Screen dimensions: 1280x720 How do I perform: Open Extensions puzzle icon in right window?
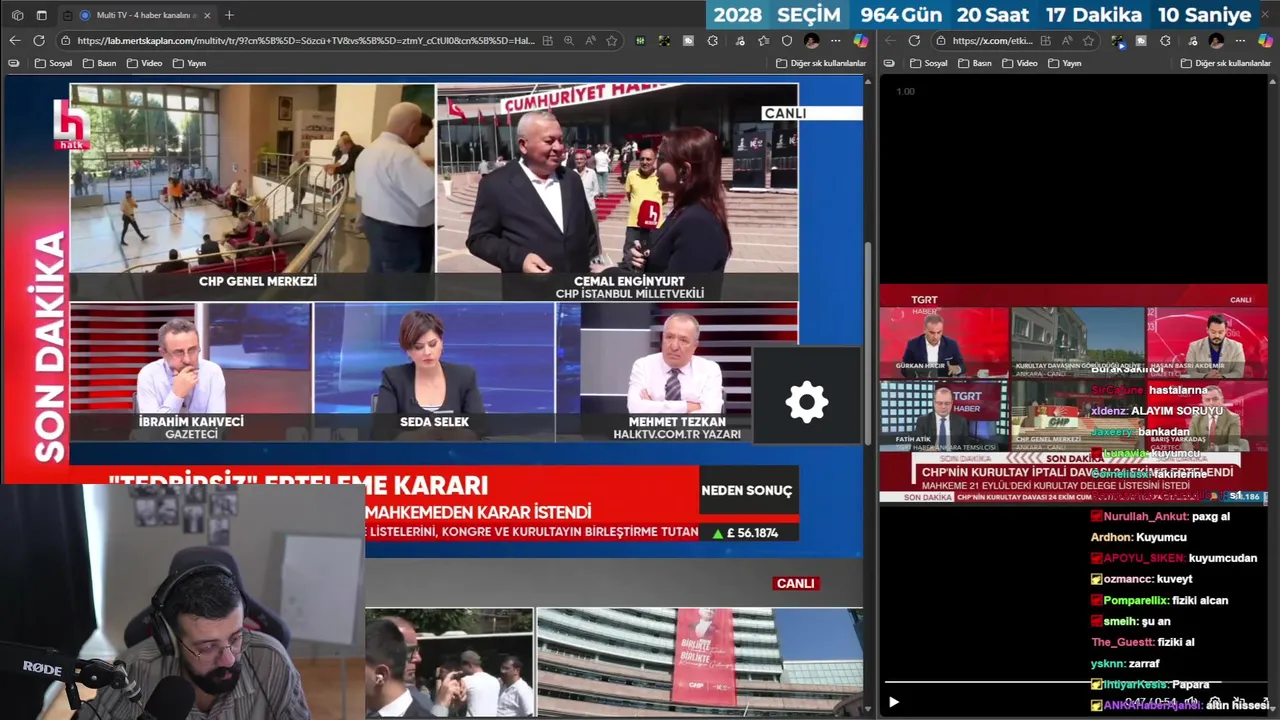(x=1165, y=41)
